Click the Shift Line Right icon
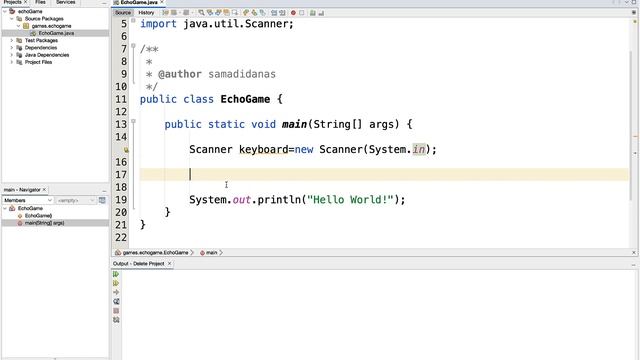The width and height of the screenshot is (640, 360). point(283,13)
